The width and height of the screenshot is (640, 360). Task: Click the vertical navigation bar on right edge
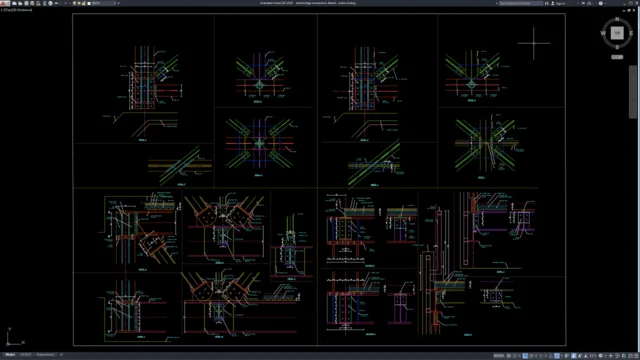point(632,92)
